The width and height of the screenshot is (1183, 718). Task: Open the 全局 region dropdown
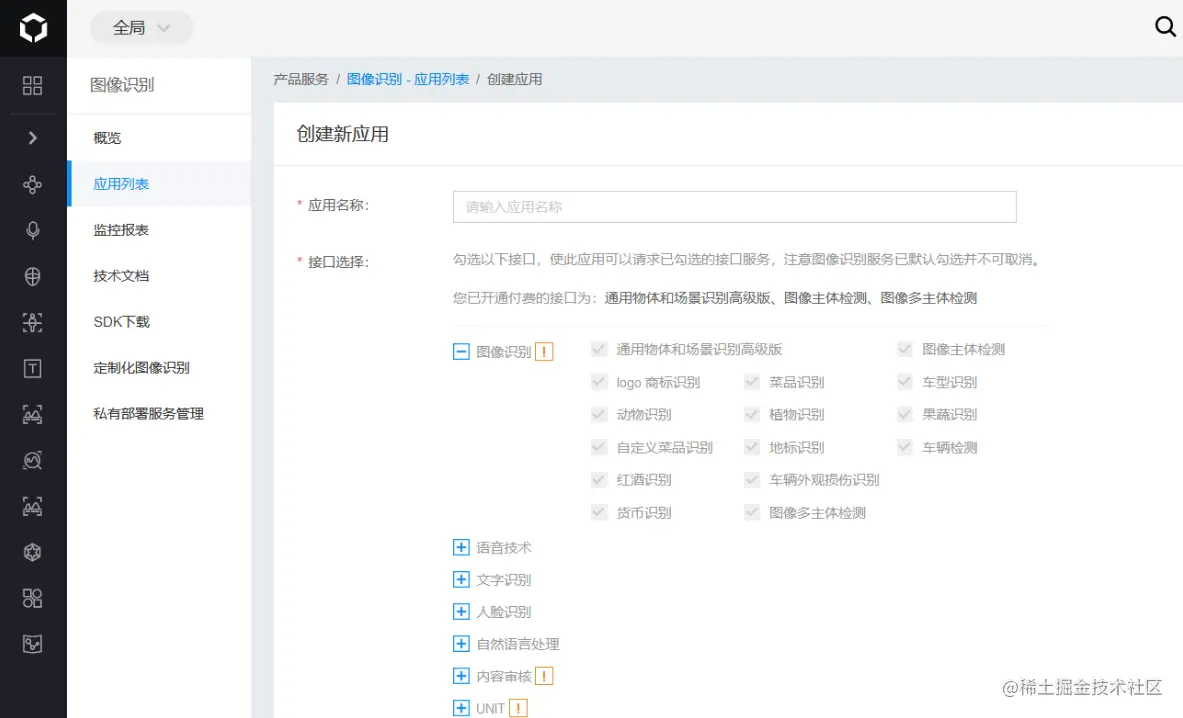(141, 28)
